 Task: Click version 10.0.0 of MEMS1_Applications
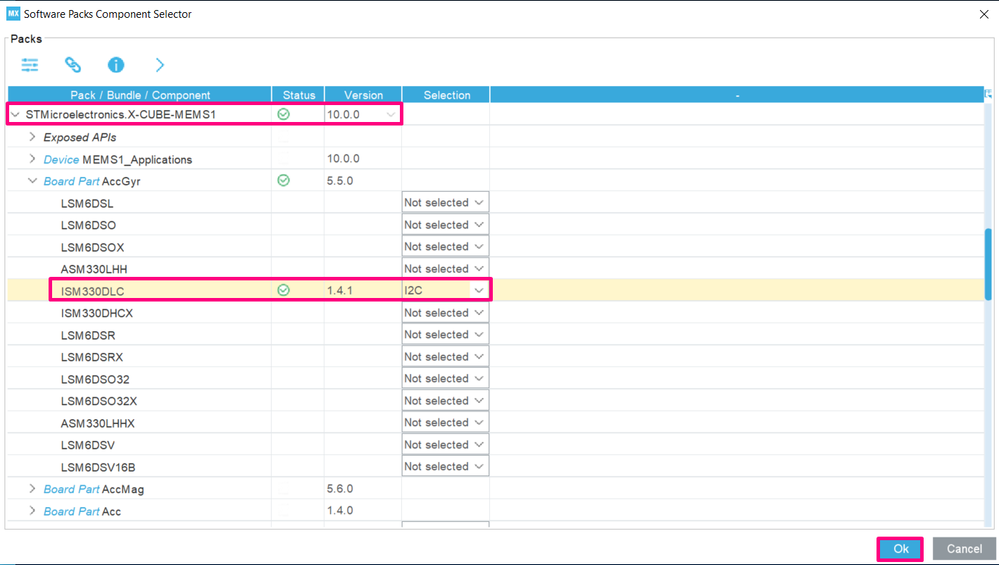(x=343, y=158)
